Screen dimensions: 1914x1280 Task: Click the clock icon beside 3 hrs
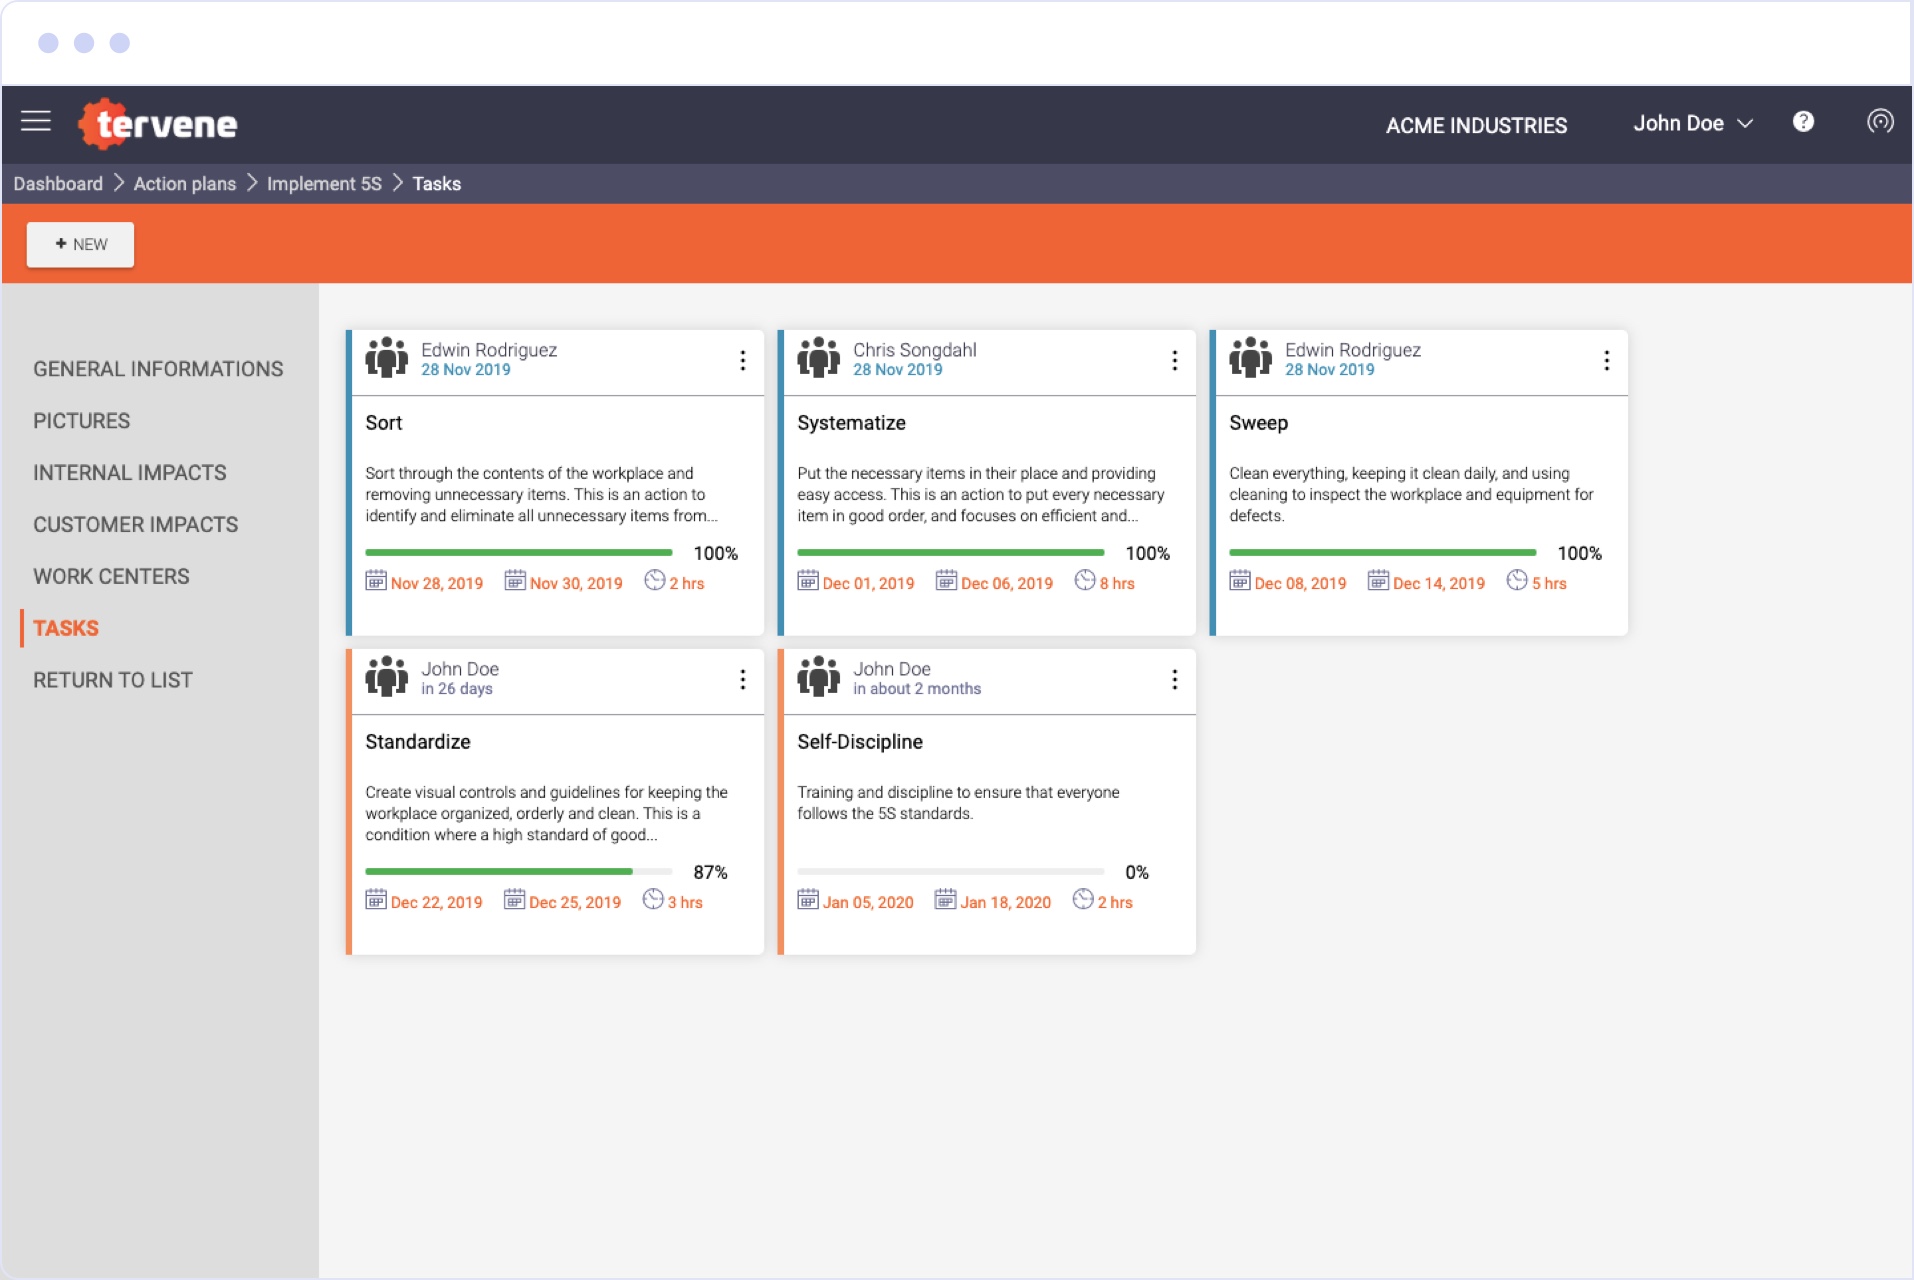(653, 899)
